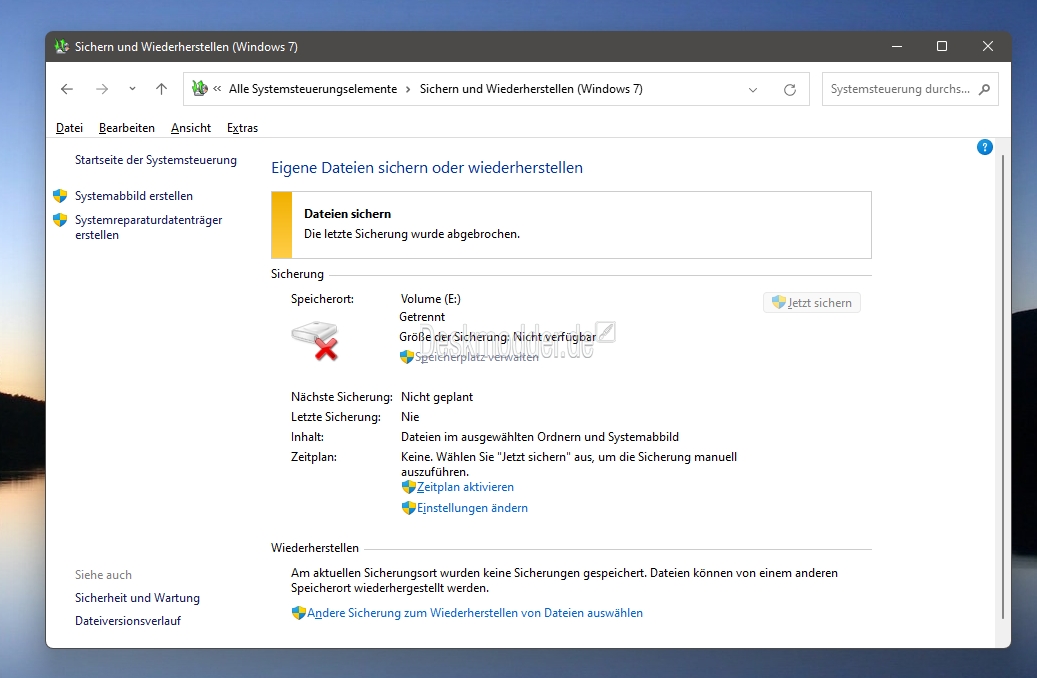Open the Extras menu
This screenshot has width=1037, height=678.
click(242, 128)
